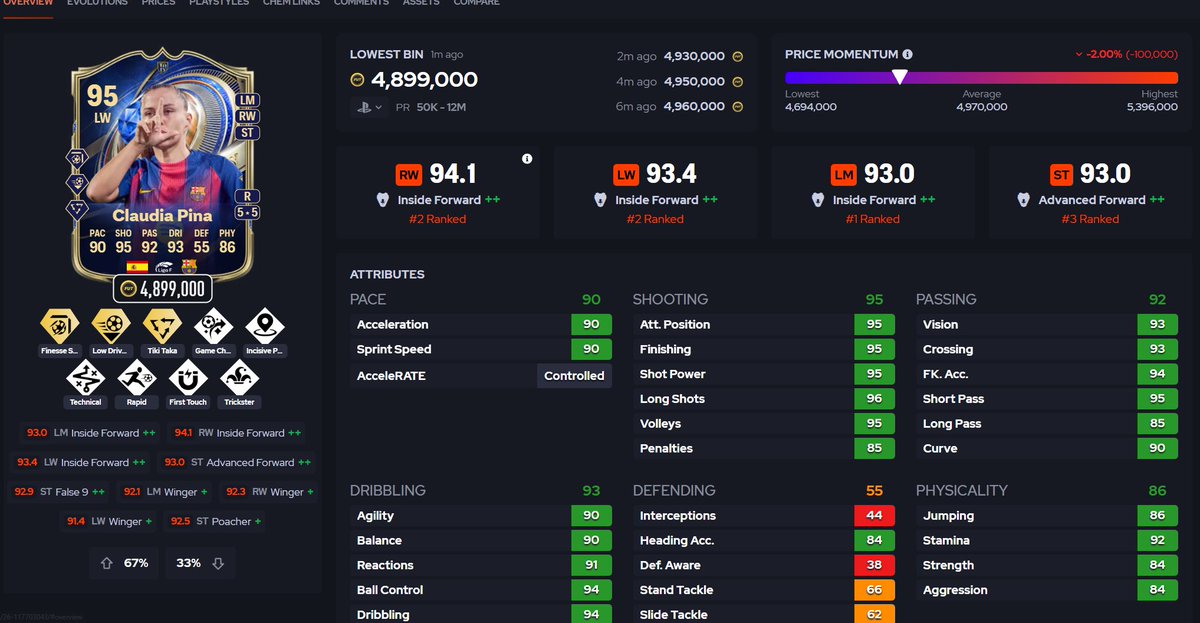Click the gold coin icon beside 4,899,000 Lowest BIN
The height and width of the screenshot is (623, 1200).
tap(357, 80)
